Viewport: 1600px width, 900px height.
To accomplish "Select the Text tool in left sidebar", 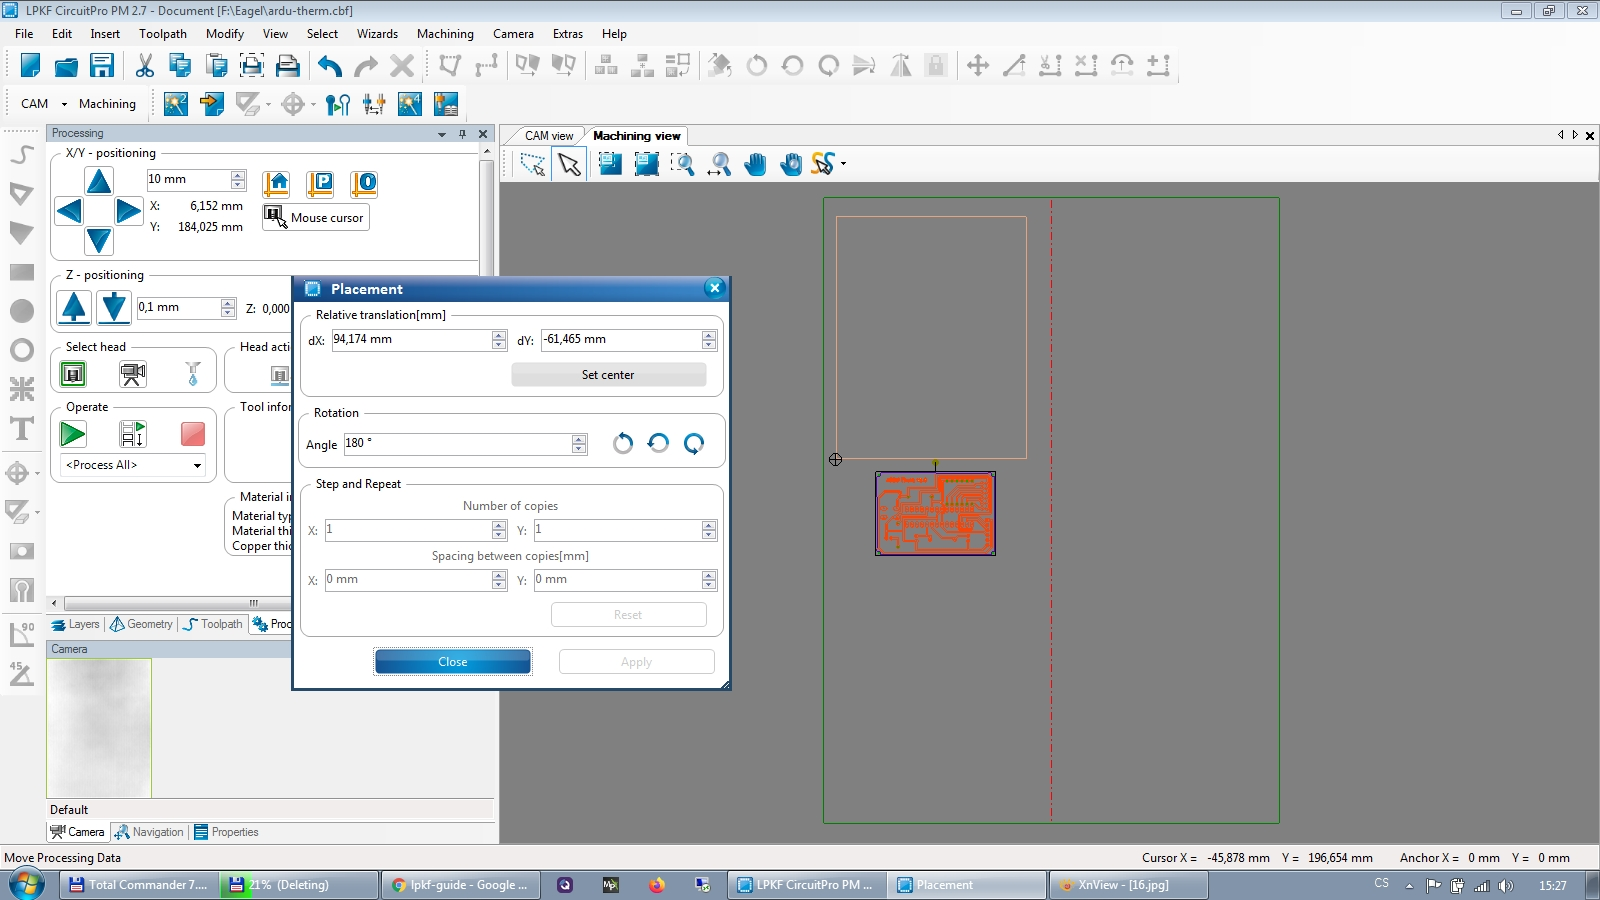I will click(x=22, y=429).
